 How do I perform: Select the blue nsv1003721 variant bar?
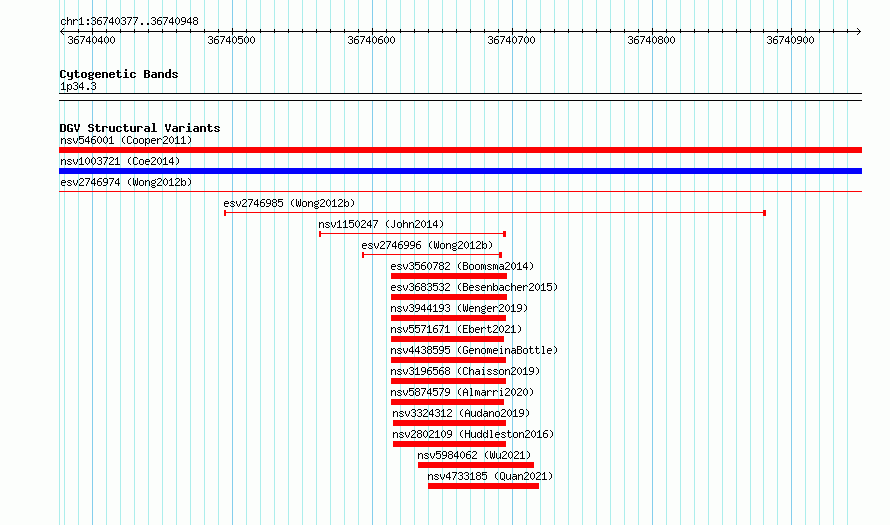tap(460, 171)
